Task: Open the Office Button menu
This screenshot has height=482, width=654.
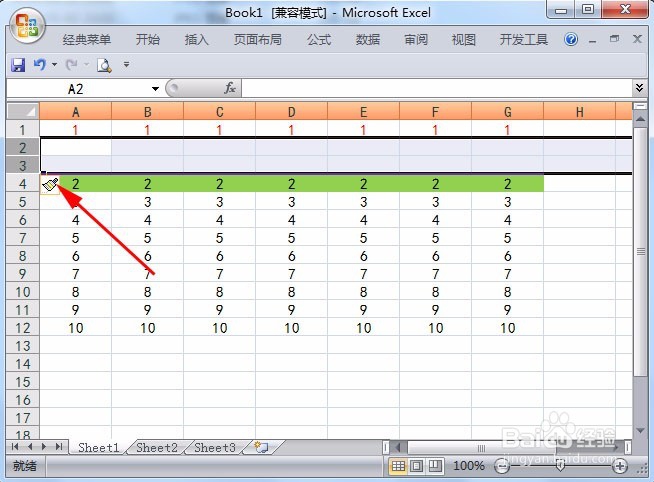Action: click(x=27, y=27)
